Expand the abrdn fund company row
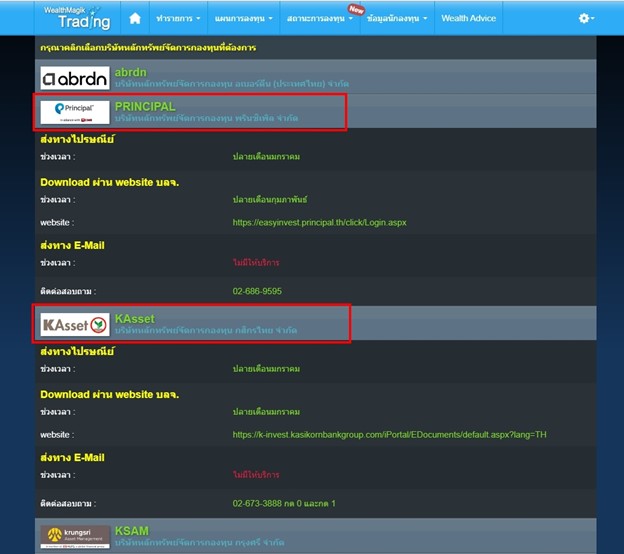This screenshot has width=624, height=554. (x=316, y=78)
